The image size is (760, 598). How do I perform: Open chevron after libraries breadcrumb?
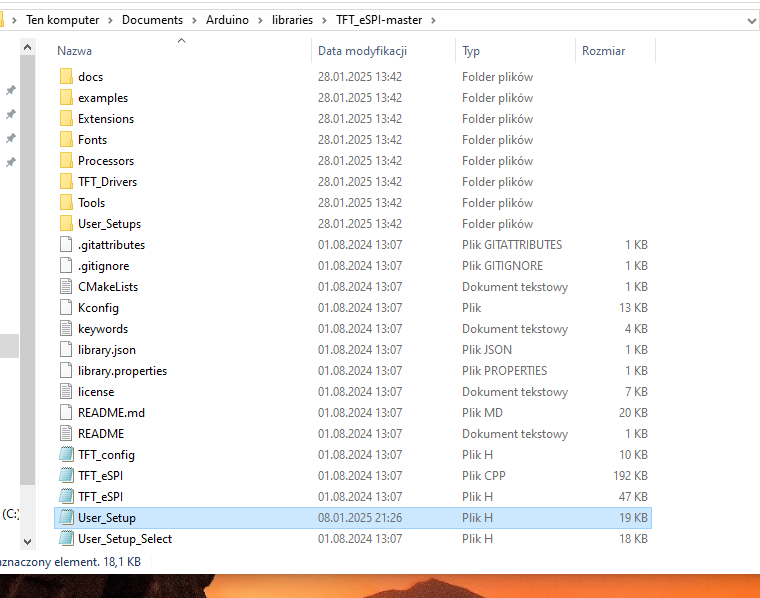325,20
